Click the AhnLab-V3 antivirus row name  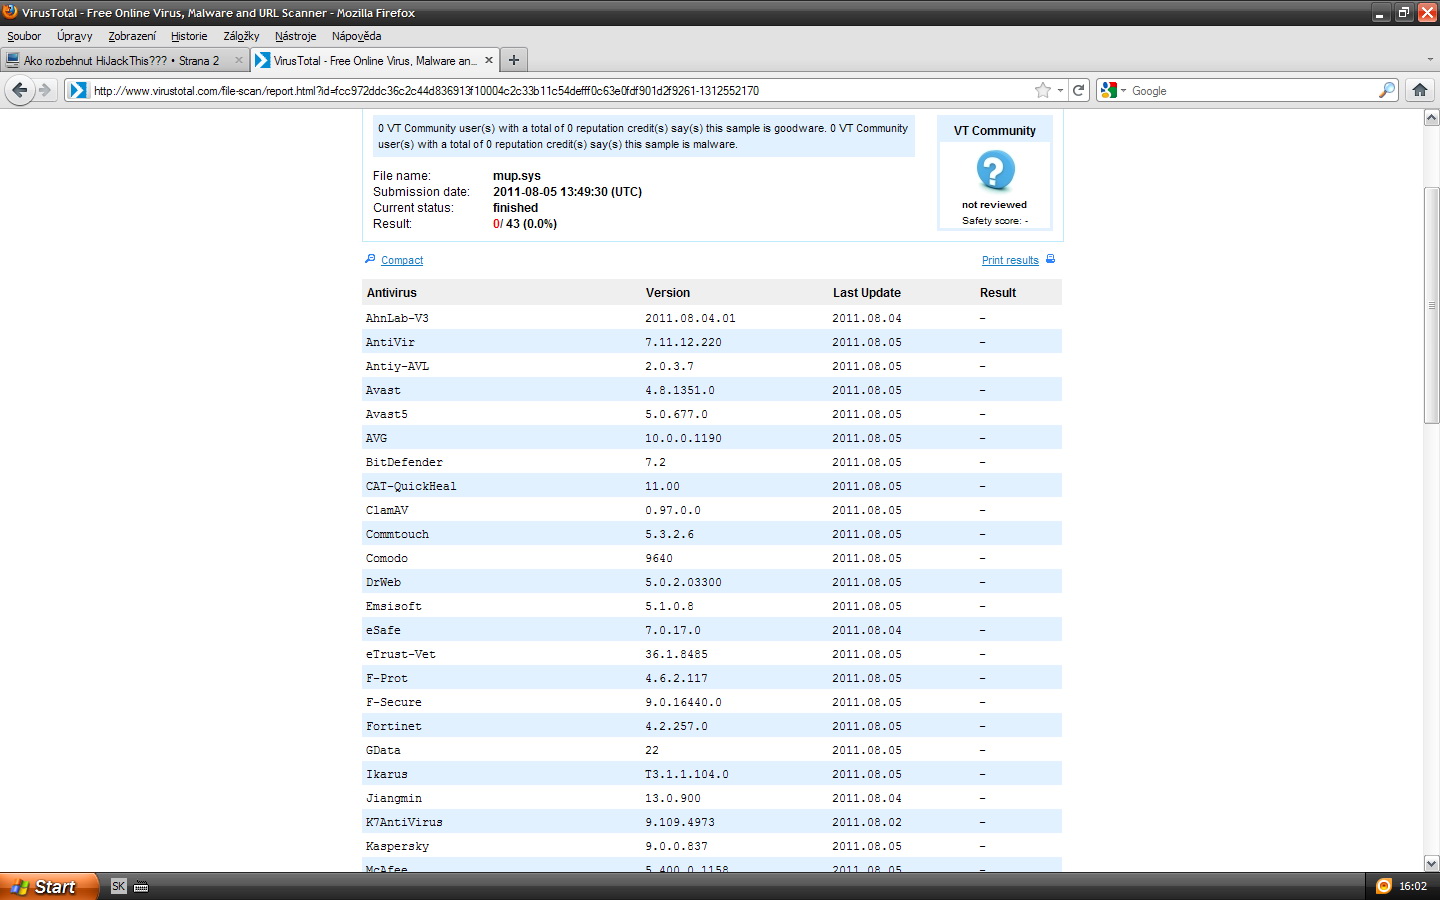[x=397, y=318]
